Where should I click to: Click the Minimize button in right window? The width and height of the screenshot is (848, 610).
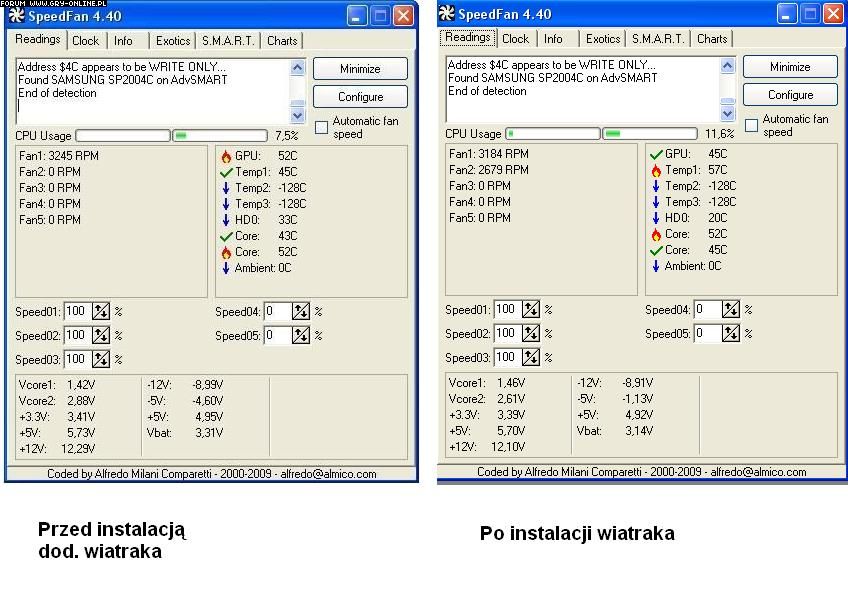click(x=790, y=67)
